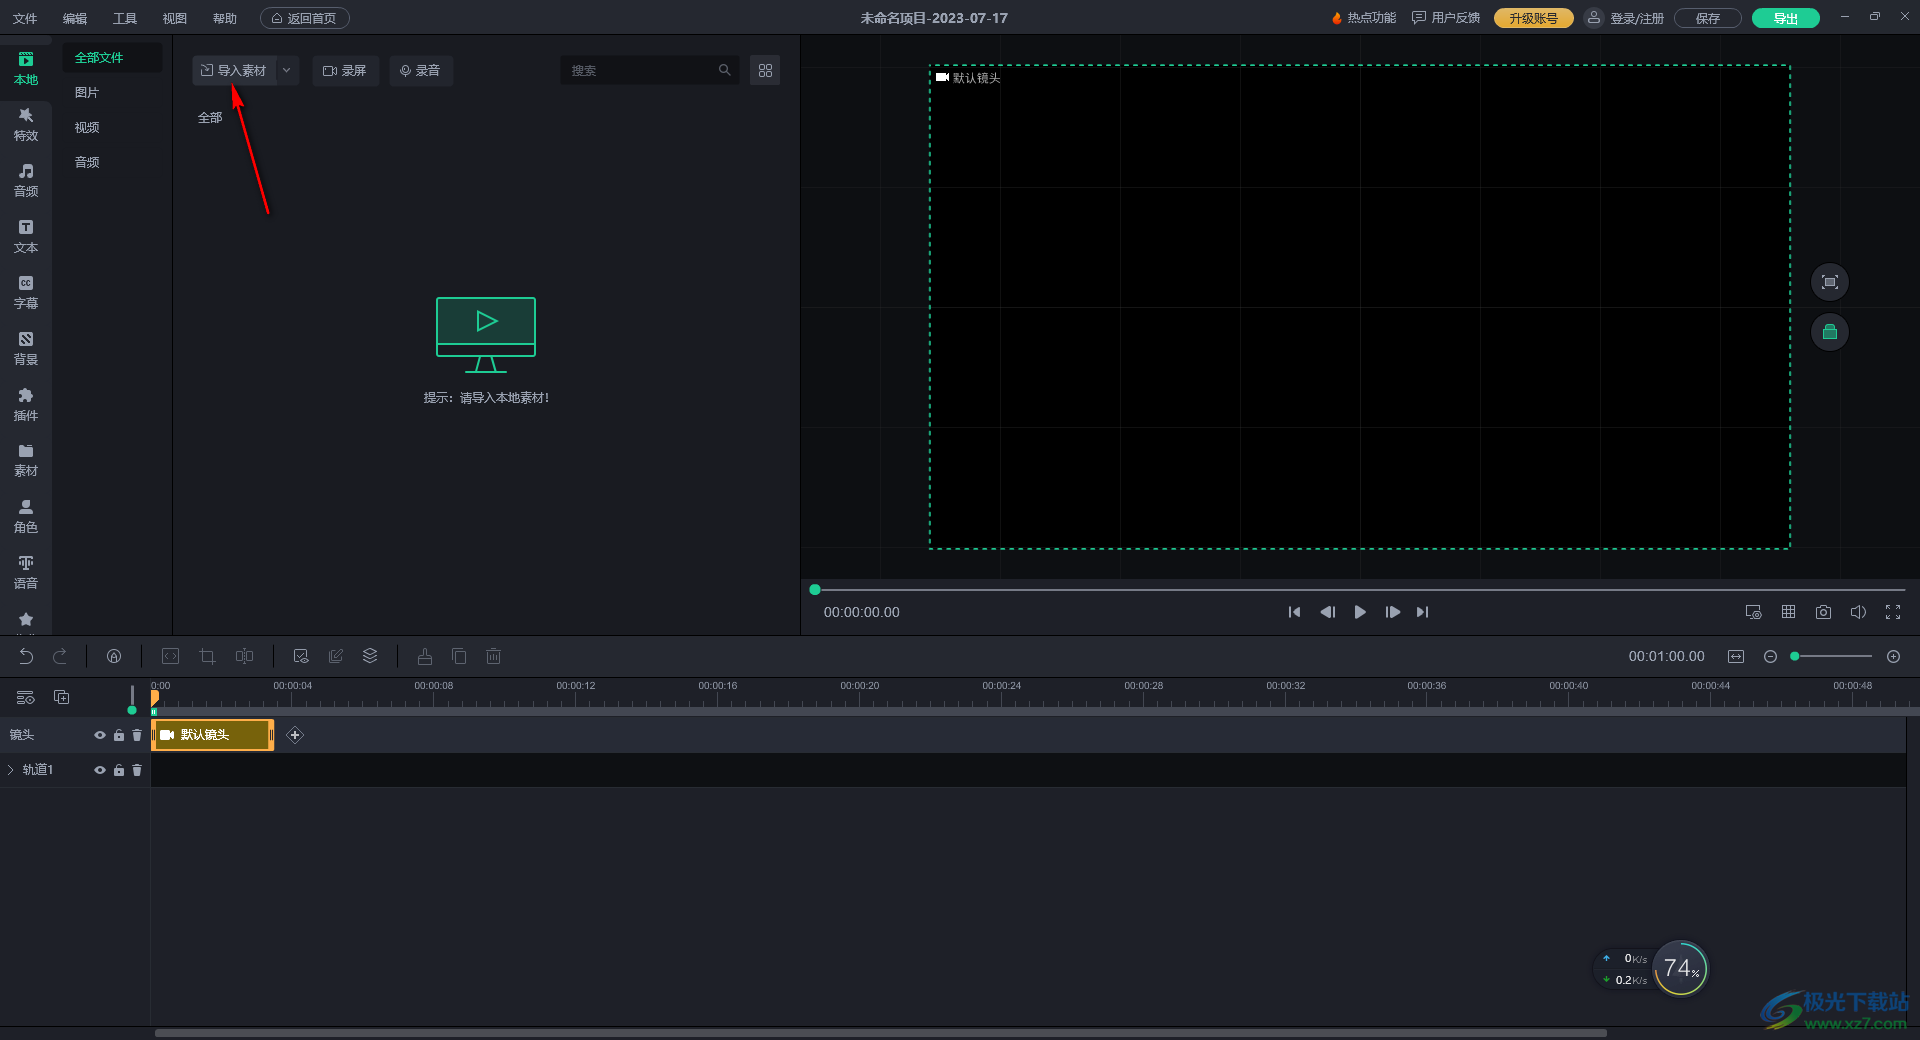Open the 视图 menu
Viewport: 1920px width, 1040px height.
pyautogui.click(x=175, y=18)
